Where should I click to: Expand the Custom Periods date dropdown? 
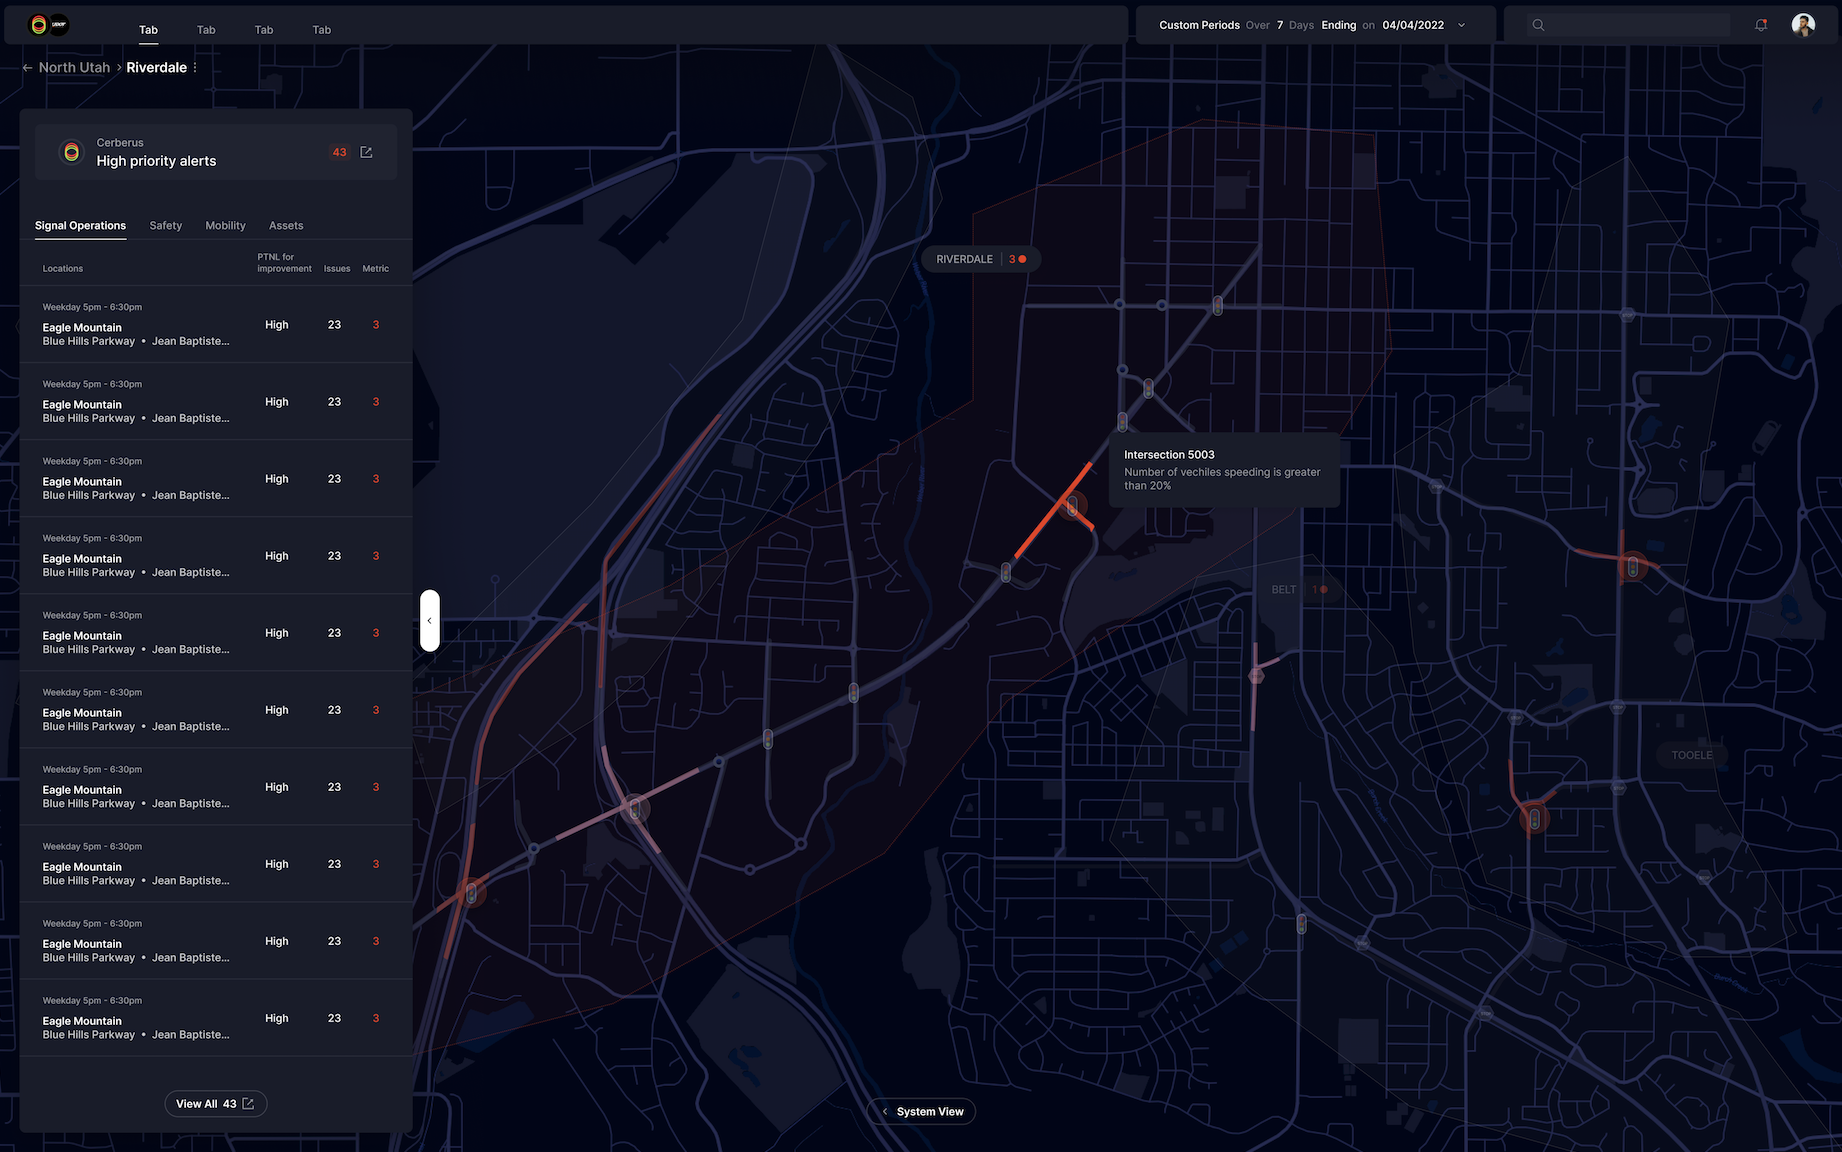(x=1461, y=25)
